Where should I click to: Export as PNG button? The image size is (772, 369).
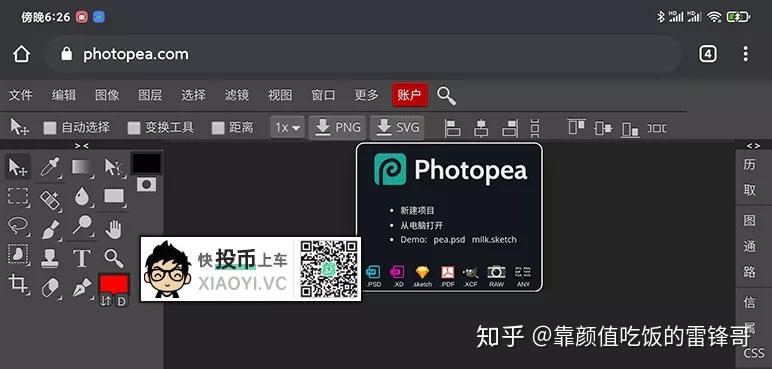(338, 128)
